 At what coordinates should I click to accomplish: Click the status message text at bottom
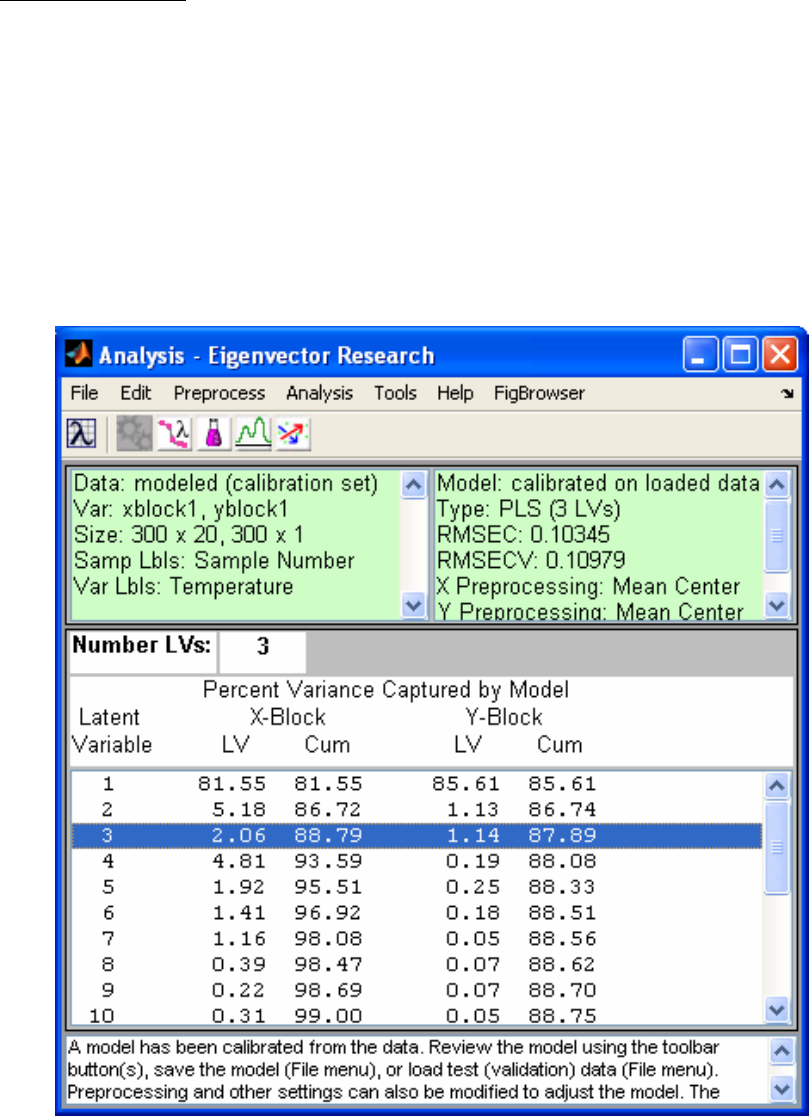pos(393,1072)
